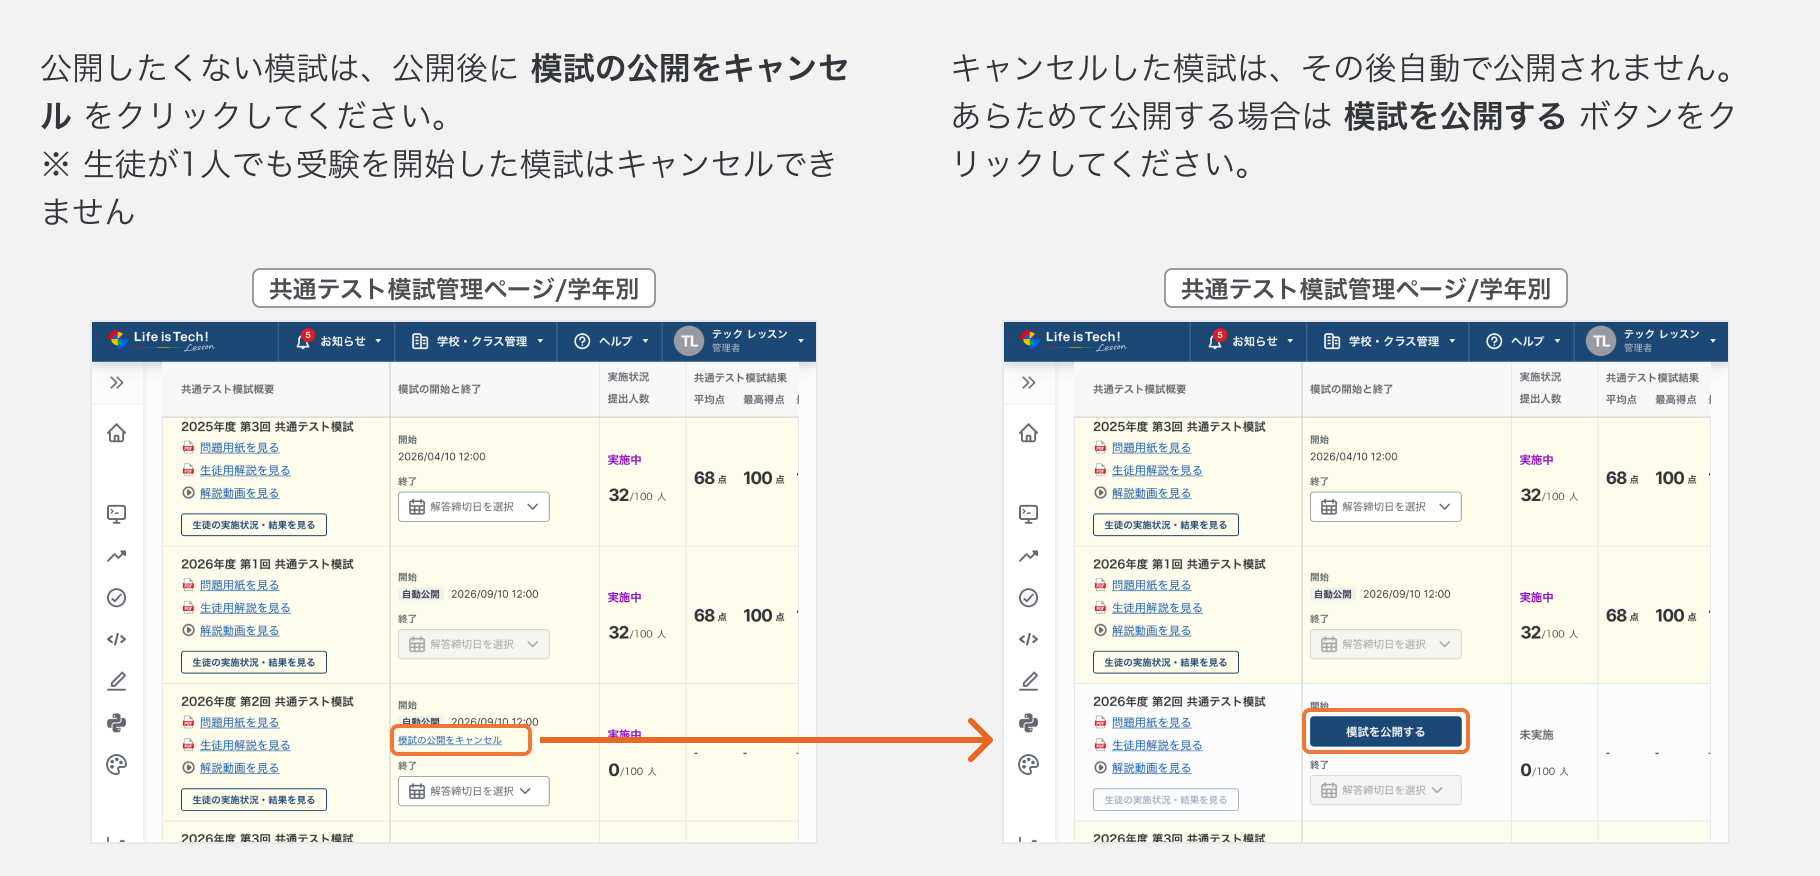The width and height of the screenshot is (1820, 876).
Task: Open the Python snake icon in the right screenshot's sidebar
Action: (x=1029, y=723)
